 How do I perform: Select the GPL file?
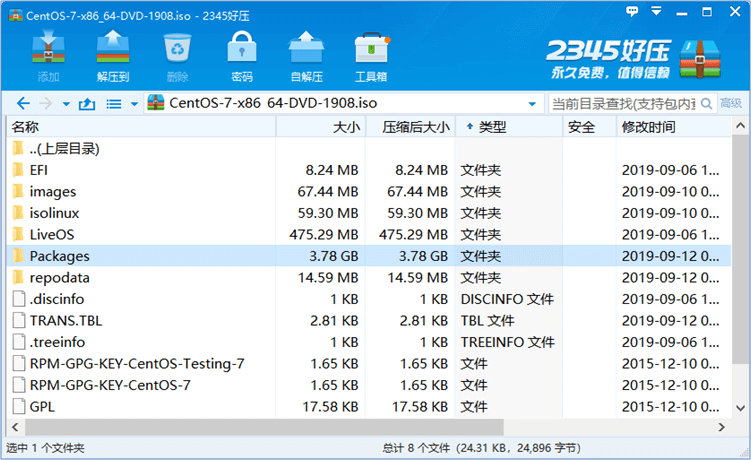point(369,407)
